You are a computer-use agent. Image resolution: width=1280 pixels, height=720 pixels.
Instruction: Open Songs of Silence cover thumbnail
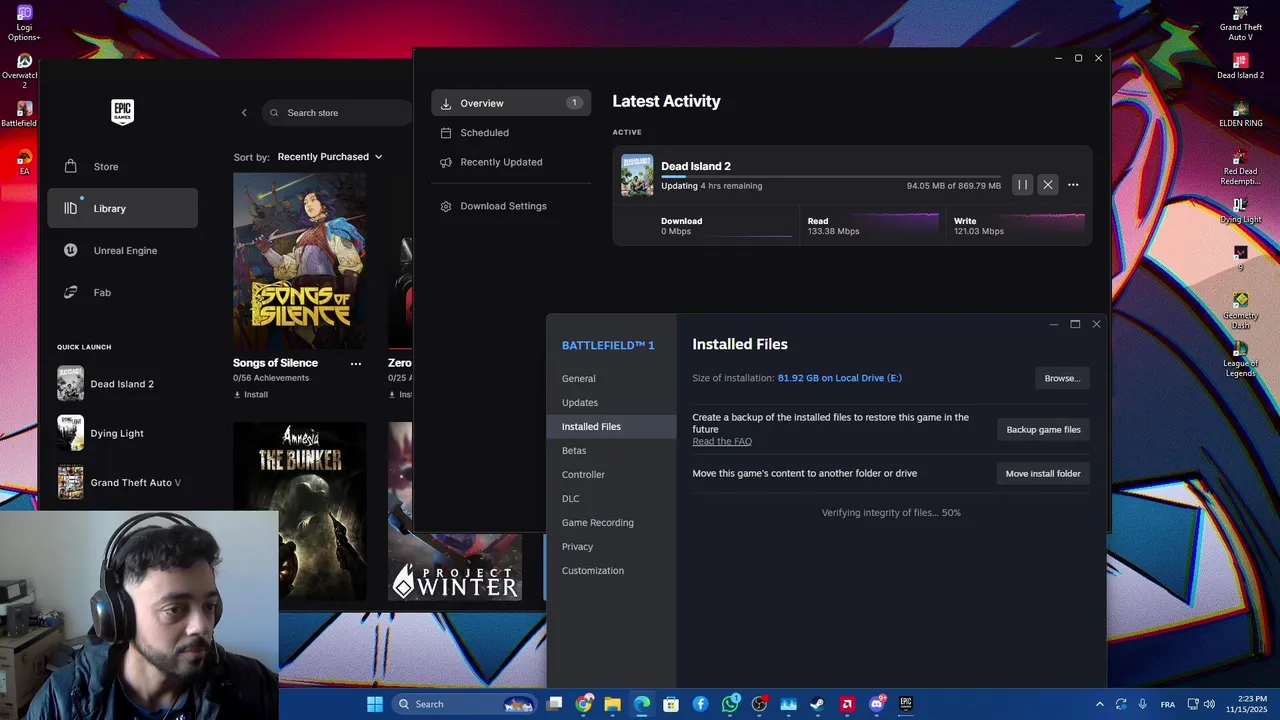coord(299,260)
